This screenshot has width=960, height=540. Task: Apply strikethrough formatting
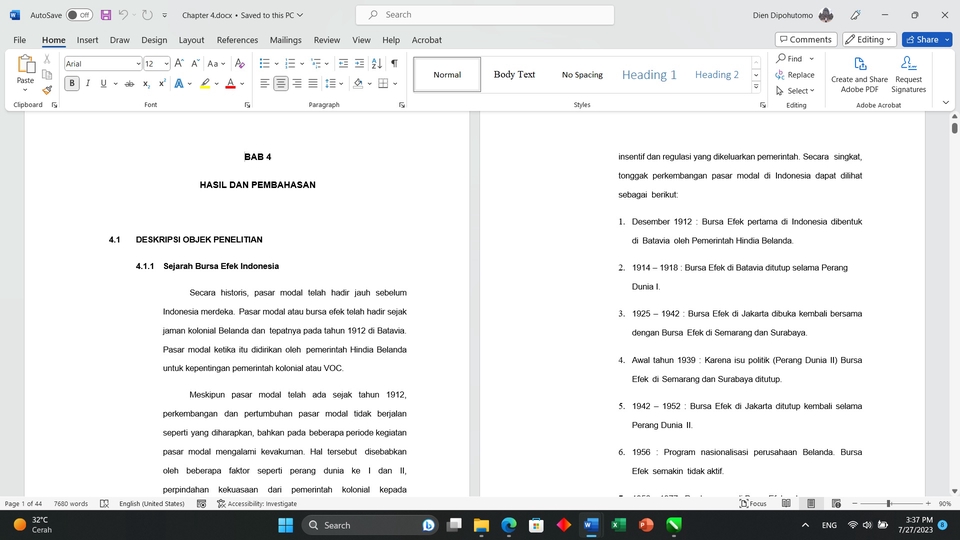tap(129, 83)
